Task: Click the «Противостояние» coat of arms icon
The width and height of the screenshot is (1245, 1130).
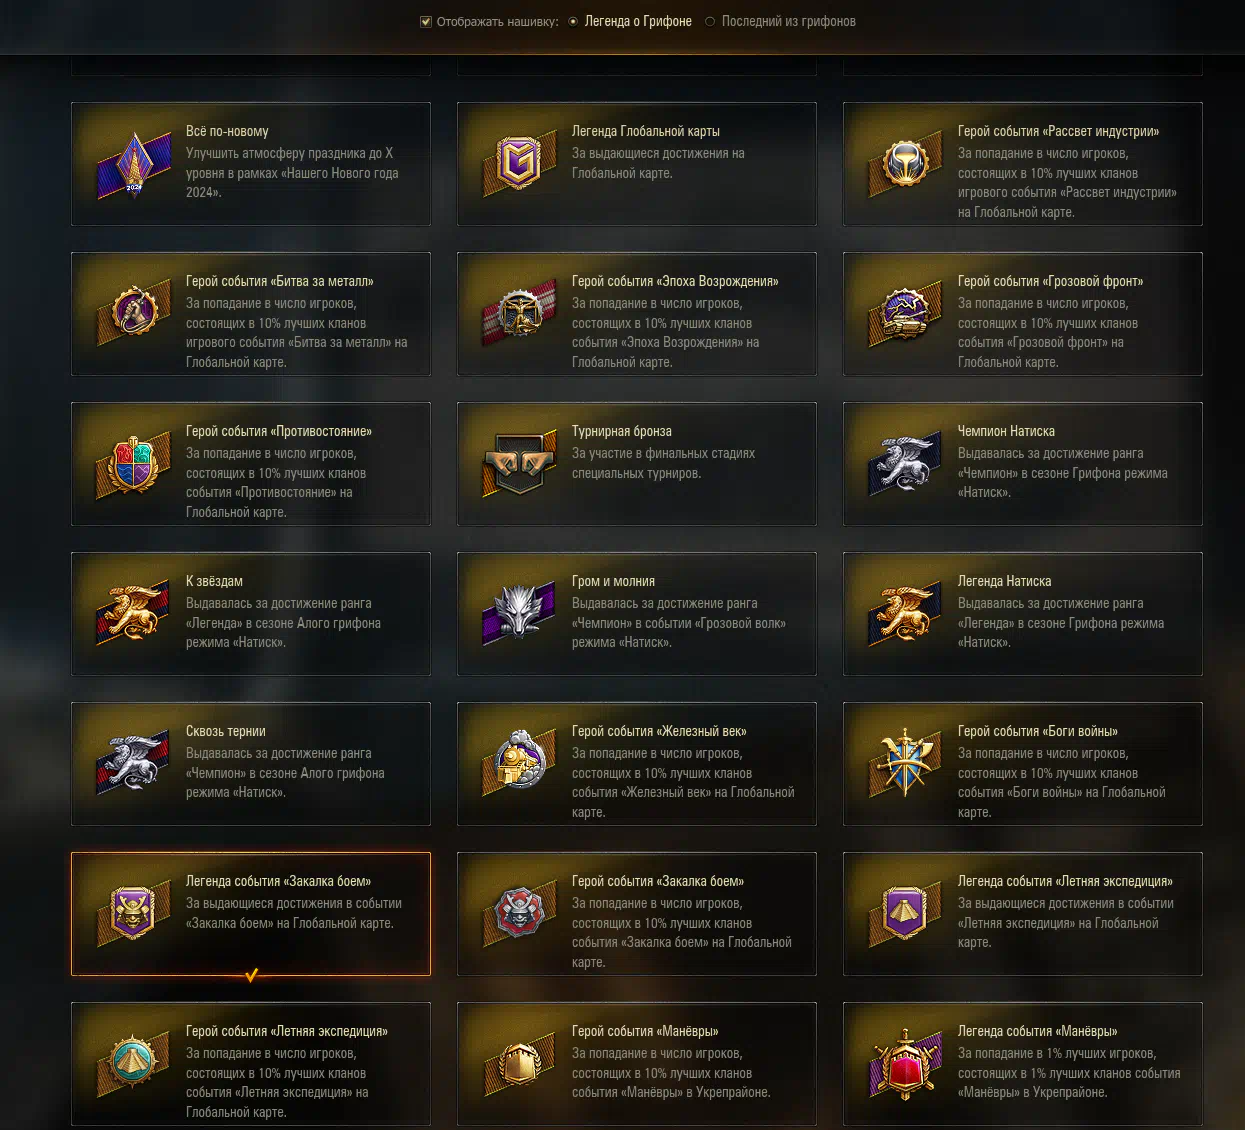Action: [134, 463]
